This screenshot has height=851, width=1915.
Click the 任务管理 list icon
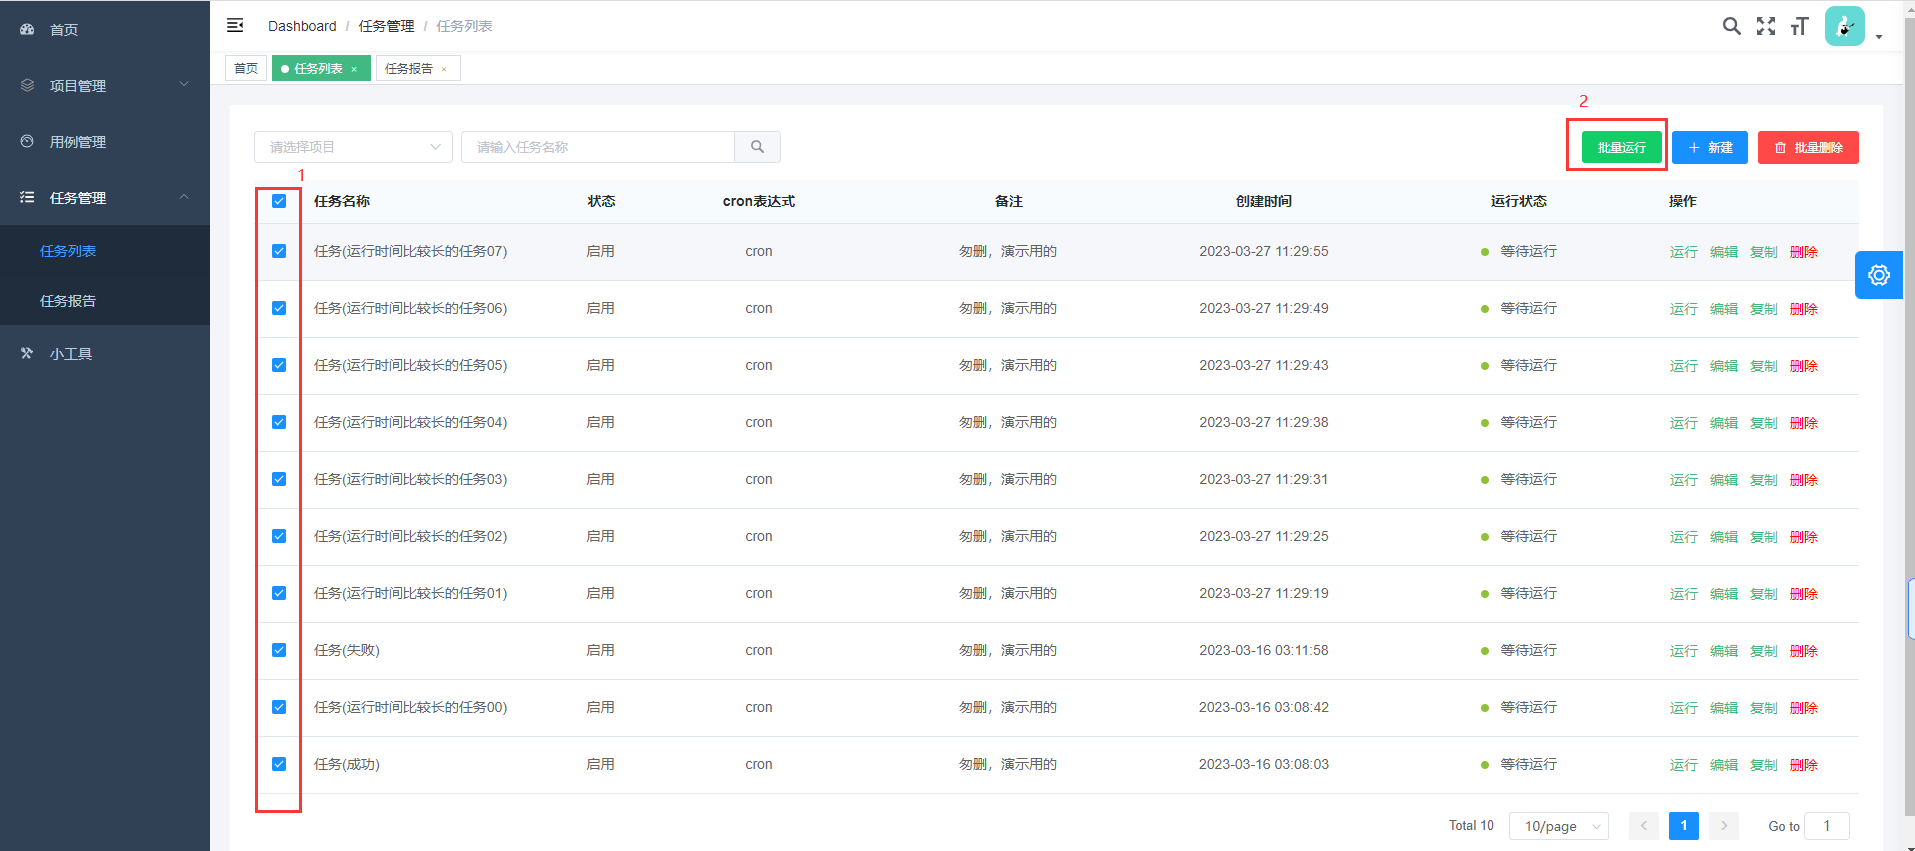(27, 198)
